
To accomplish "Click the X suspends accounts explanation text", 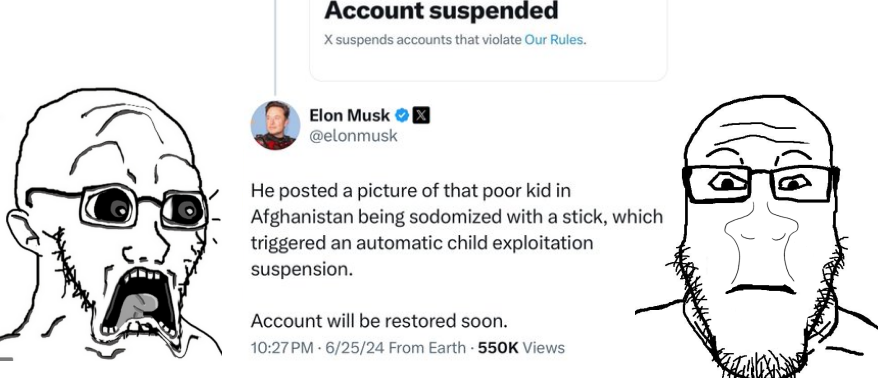I will (455, 40).
